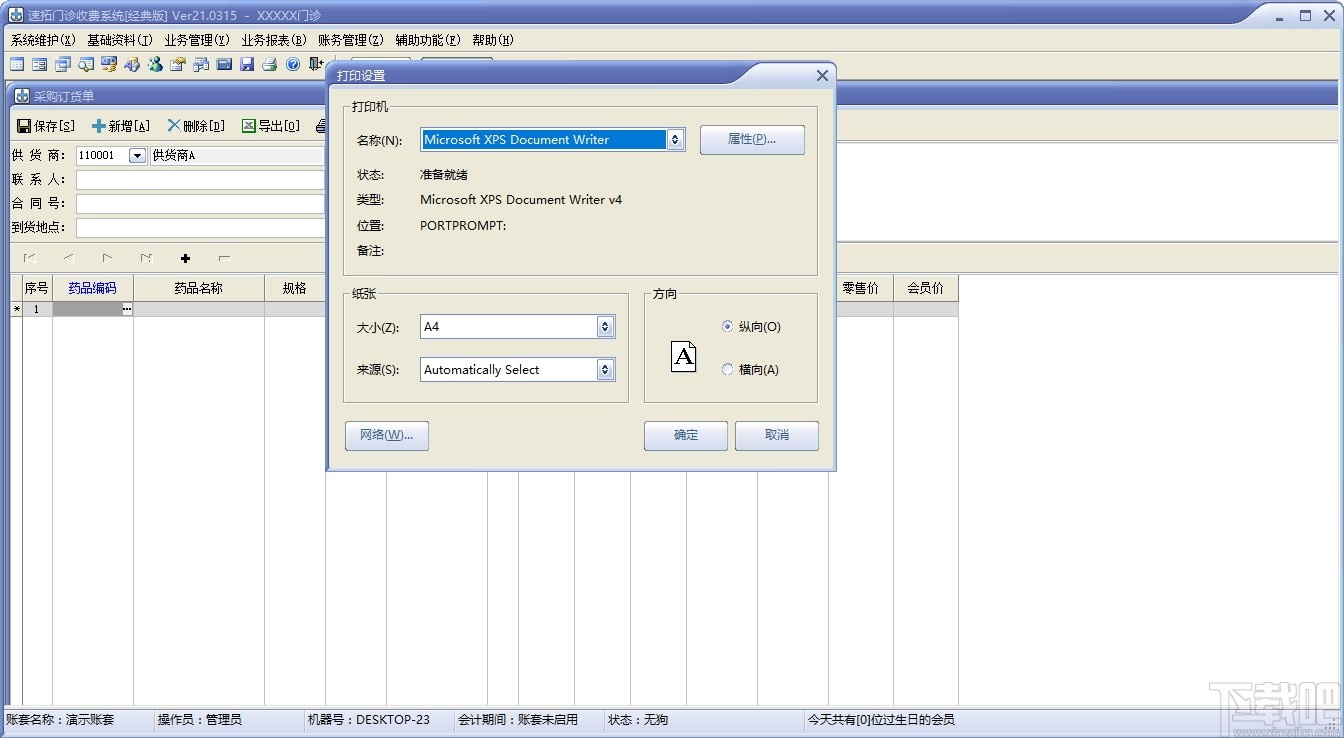Click the 属性 printer properties button

(752, 140)
